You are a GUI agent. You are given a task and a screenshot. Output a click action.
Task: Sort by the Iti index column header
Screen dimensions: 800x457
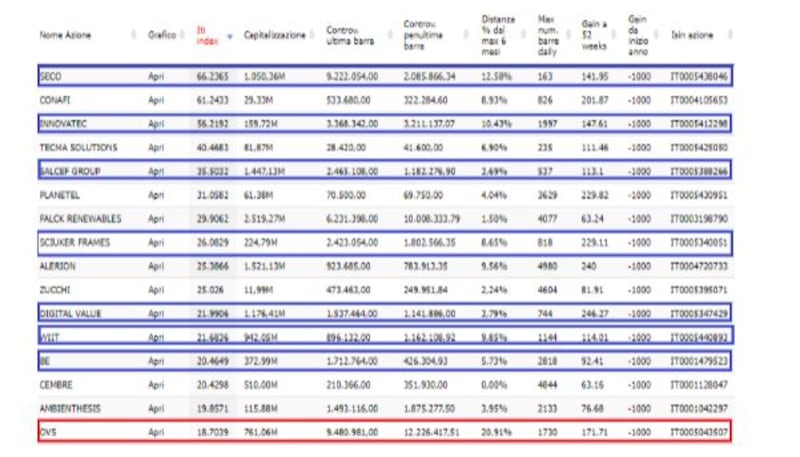(x=208, y=36)
